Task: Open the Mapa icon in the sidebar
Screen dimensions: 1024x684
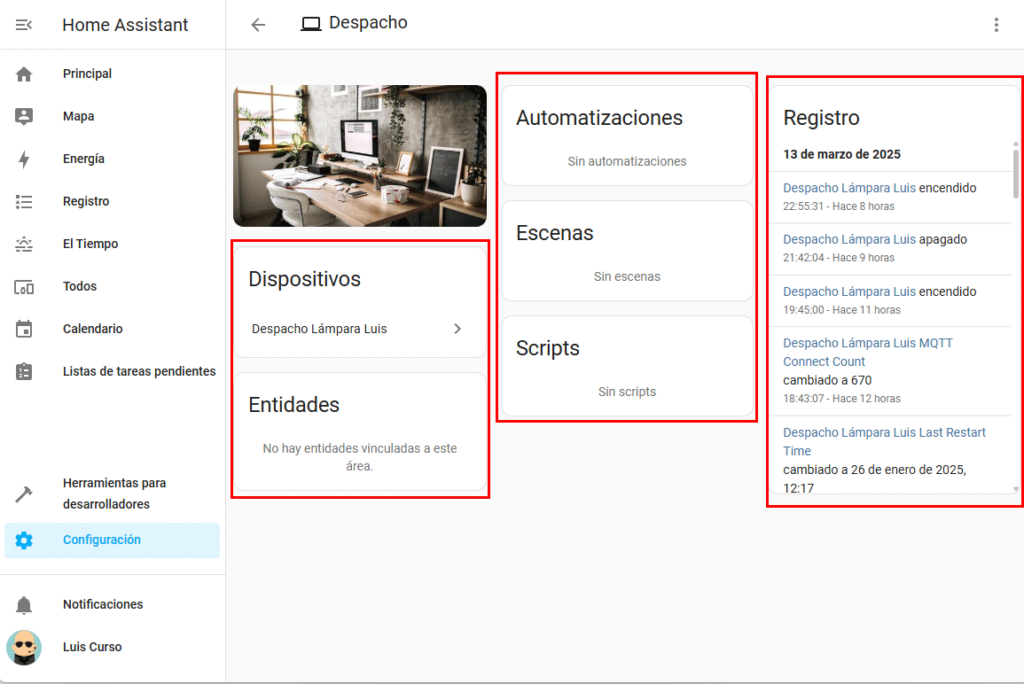Action: pyautogui.click(x=24, y=116)
